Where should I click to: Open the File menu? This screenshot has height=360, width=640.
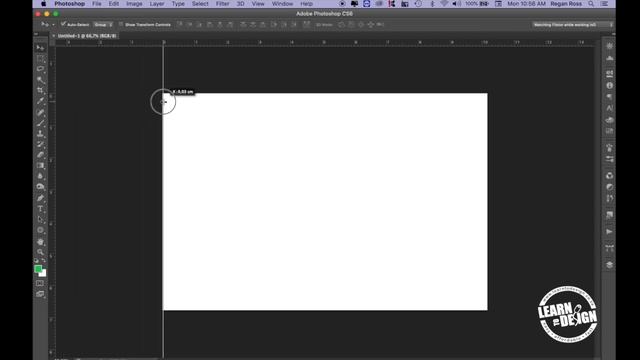click(x=97, y=4)
